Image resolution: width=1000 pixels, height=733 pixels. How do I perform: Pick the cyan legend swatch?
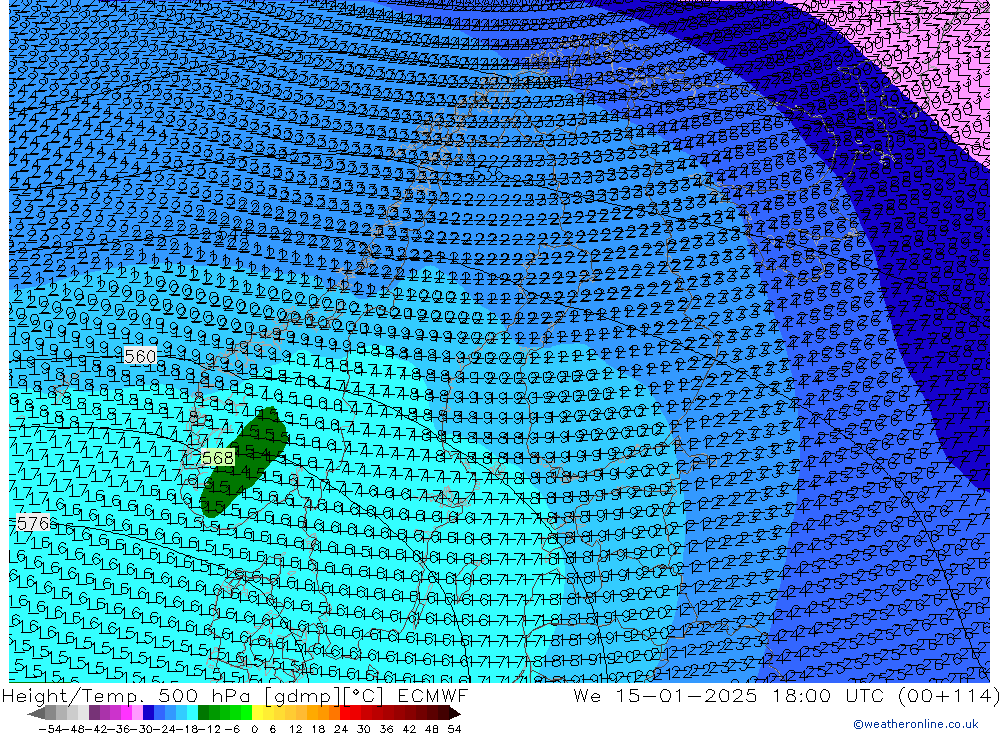[x=192, y=713]
